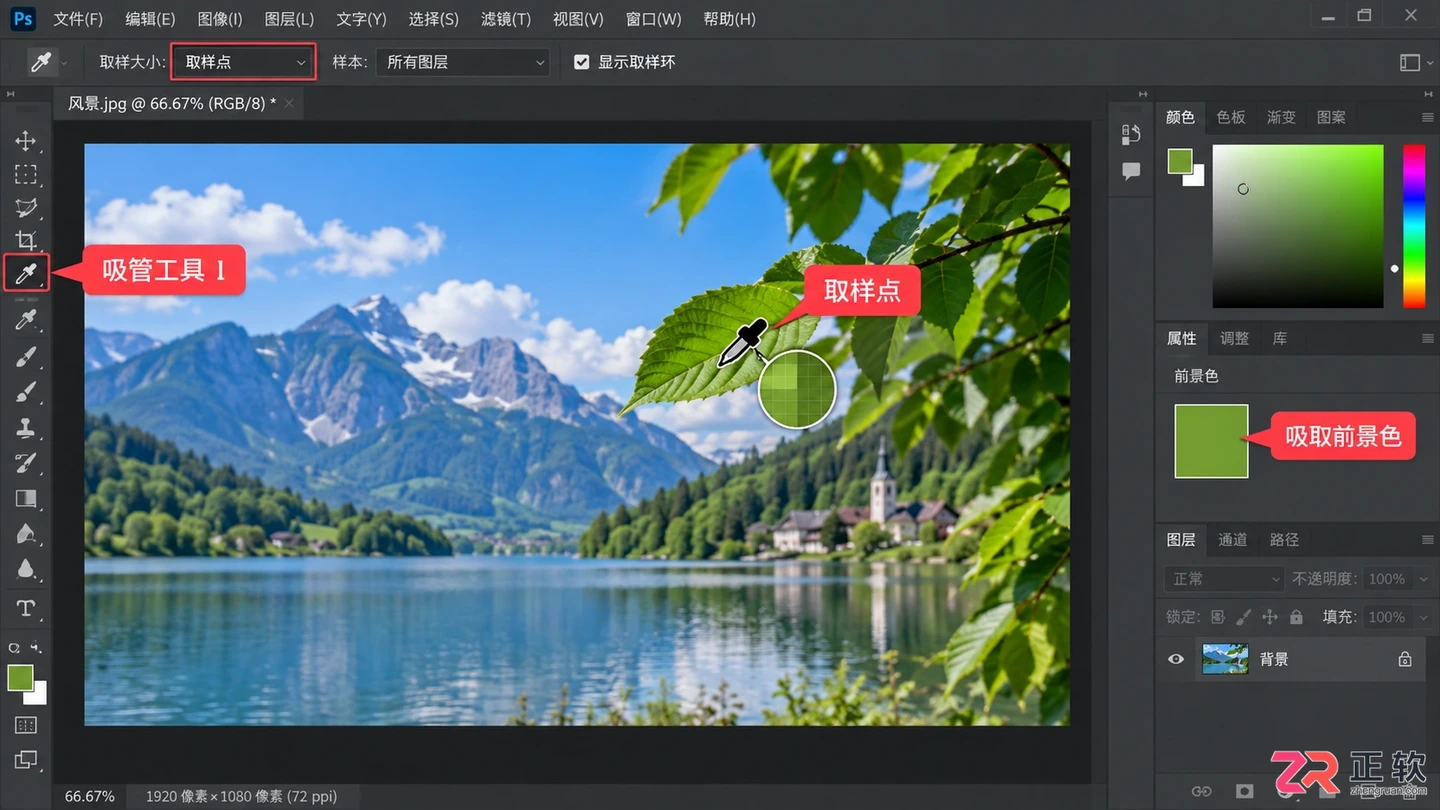
Task: Select the Blur droplet tool
Action: click(x=26, y=569)
